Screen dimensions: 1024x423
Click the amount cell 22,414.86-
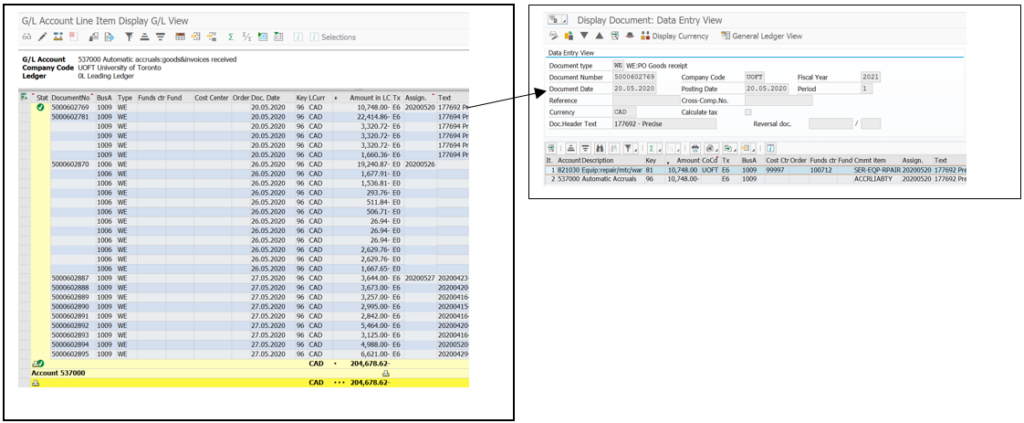[370, 116]
